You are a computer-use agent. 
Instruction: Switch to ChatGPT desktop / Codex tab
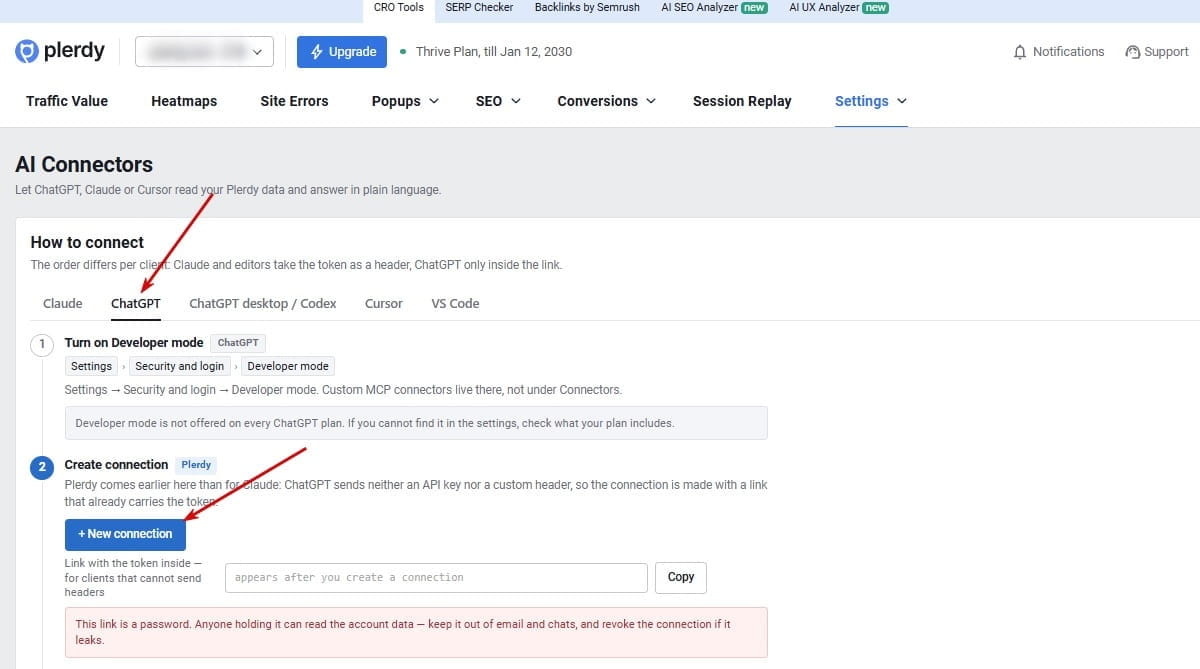[x=263, y=303]
